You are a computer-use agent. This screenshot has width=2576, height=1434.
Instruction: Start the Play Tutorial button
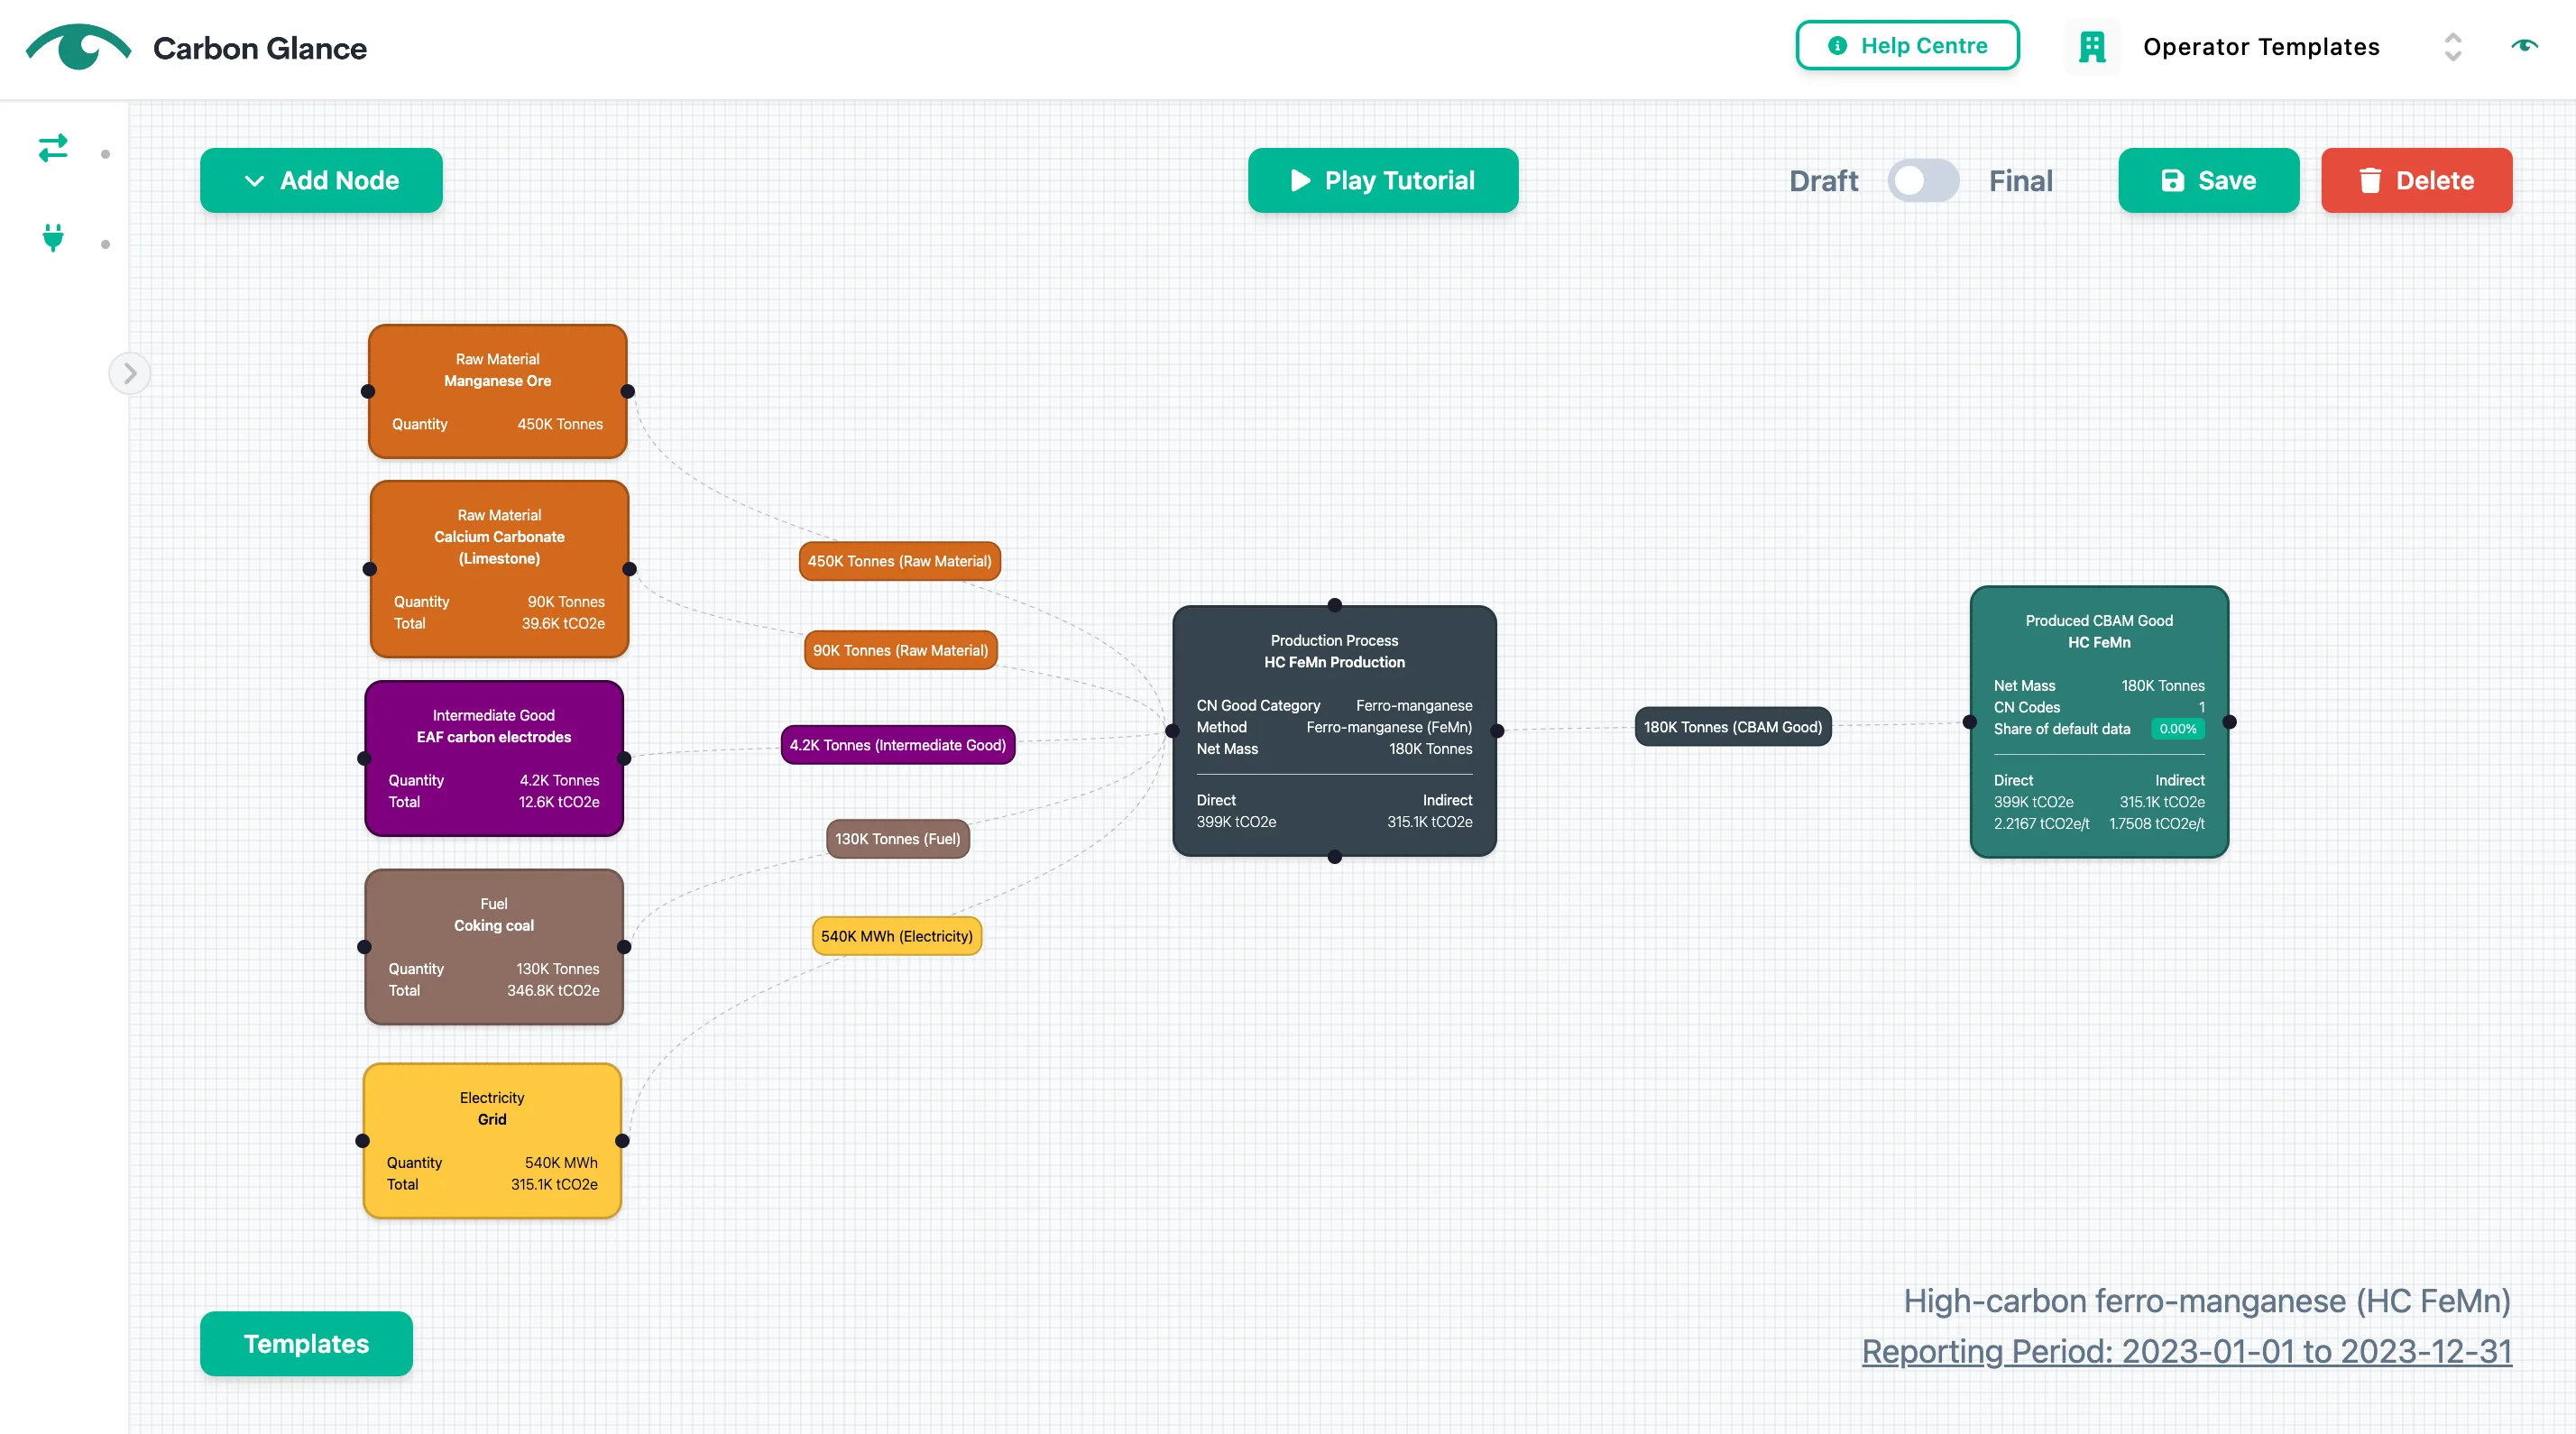(x=1383, y=181)
